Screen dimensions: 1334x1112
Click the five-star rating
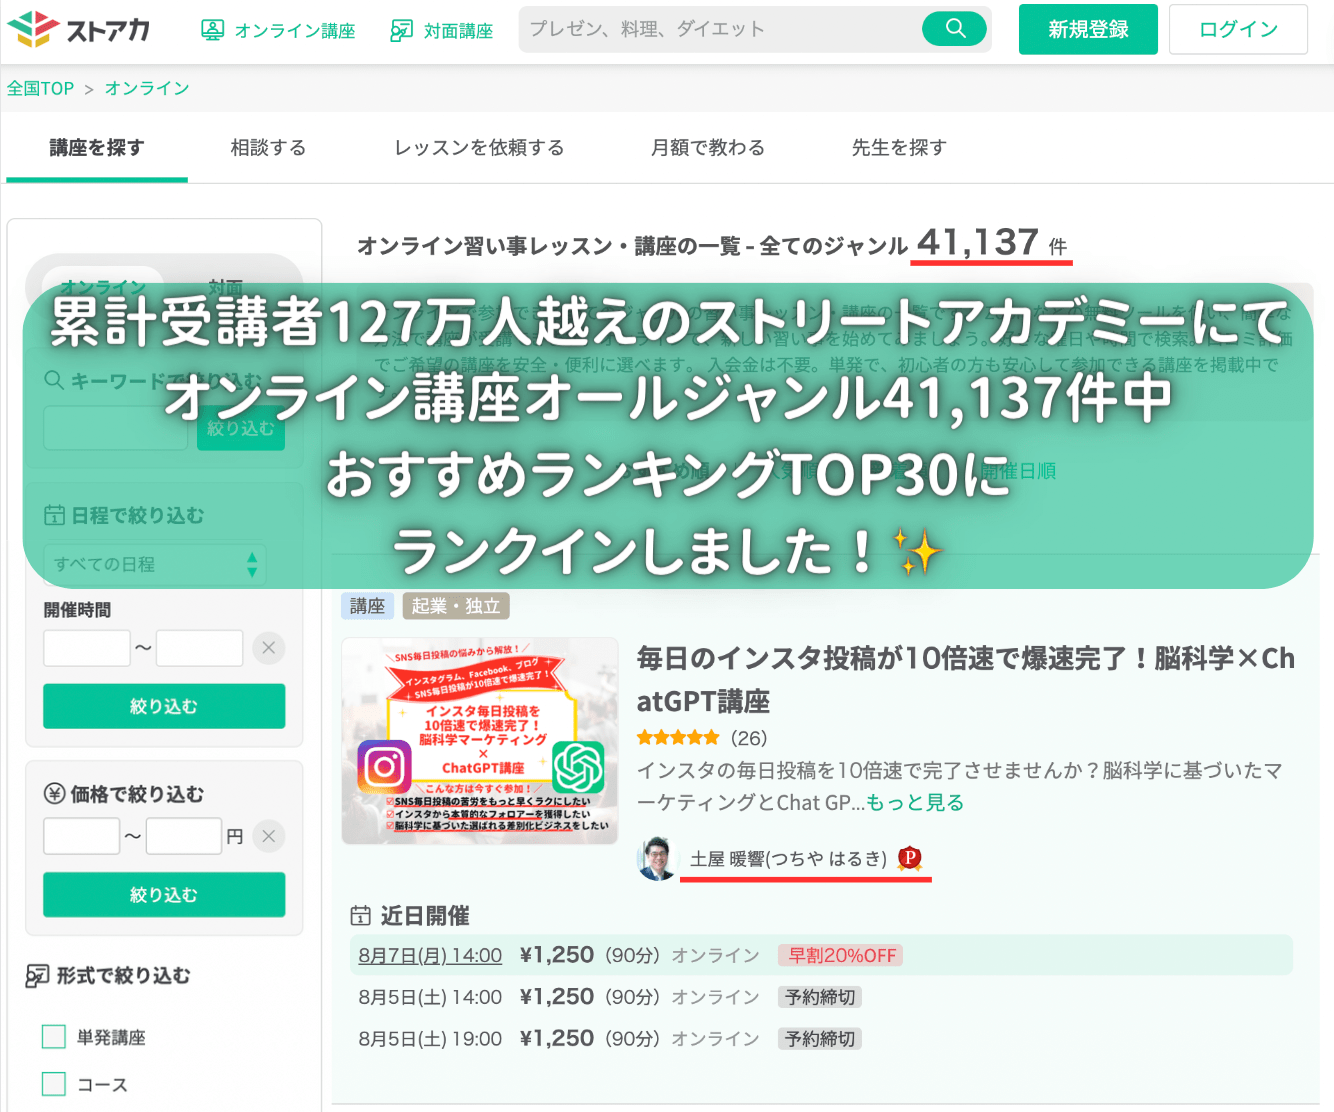678,738
